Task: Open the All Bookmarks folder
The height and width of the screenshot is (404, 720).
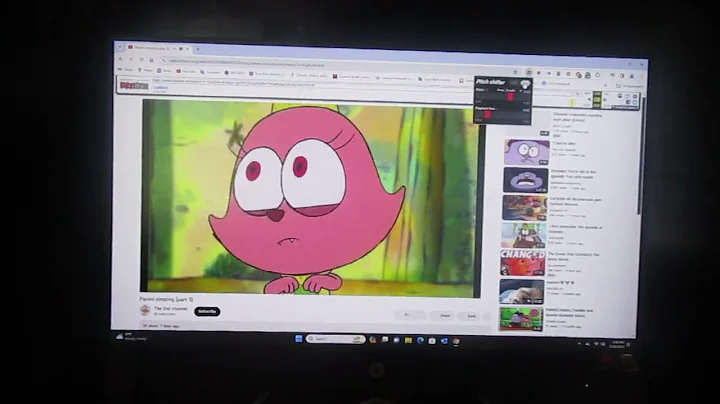Action: click(x=630, y=86)
